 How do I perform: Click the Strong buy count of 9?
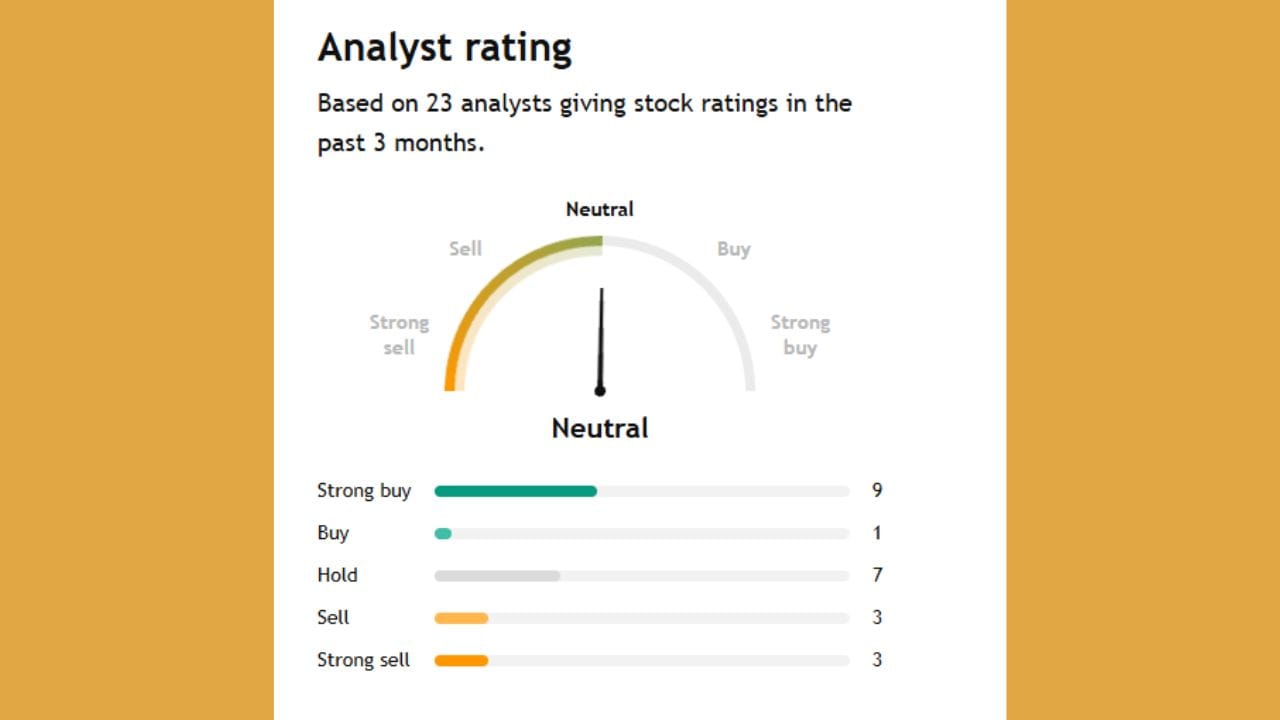pos(877,490)
